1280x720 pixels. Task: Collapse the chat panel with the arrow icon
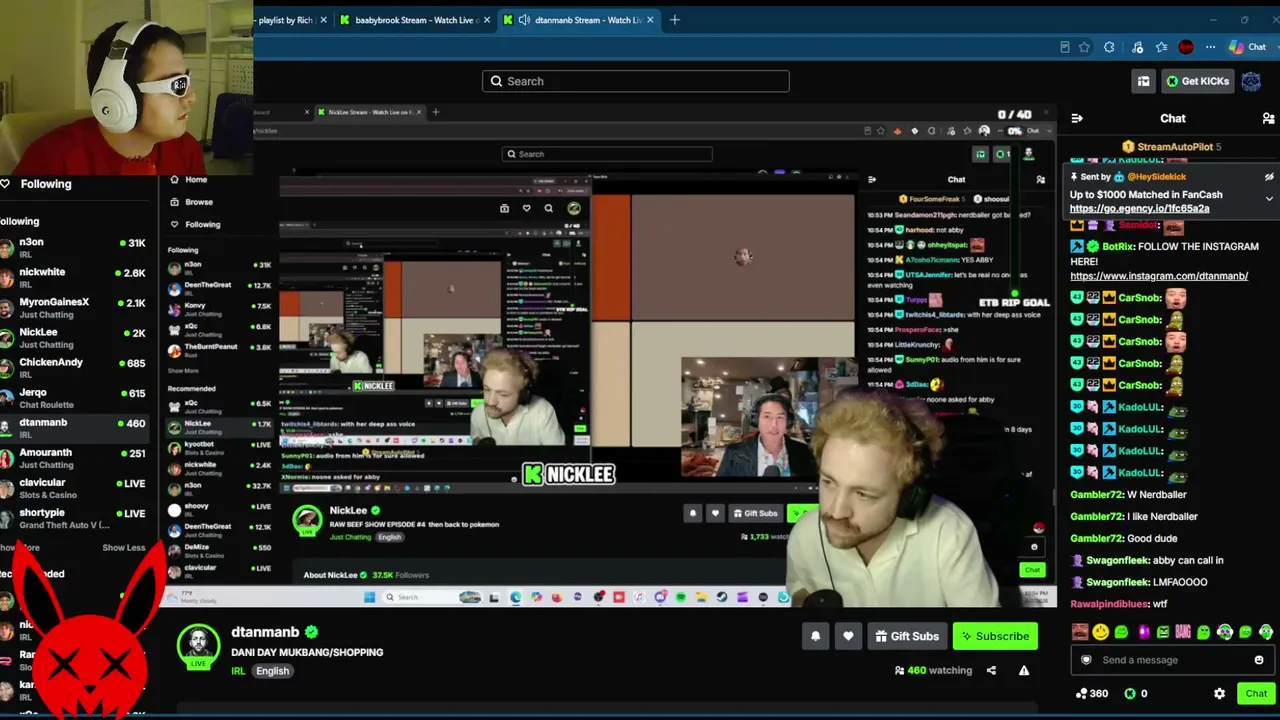(x=1077, y=118)
